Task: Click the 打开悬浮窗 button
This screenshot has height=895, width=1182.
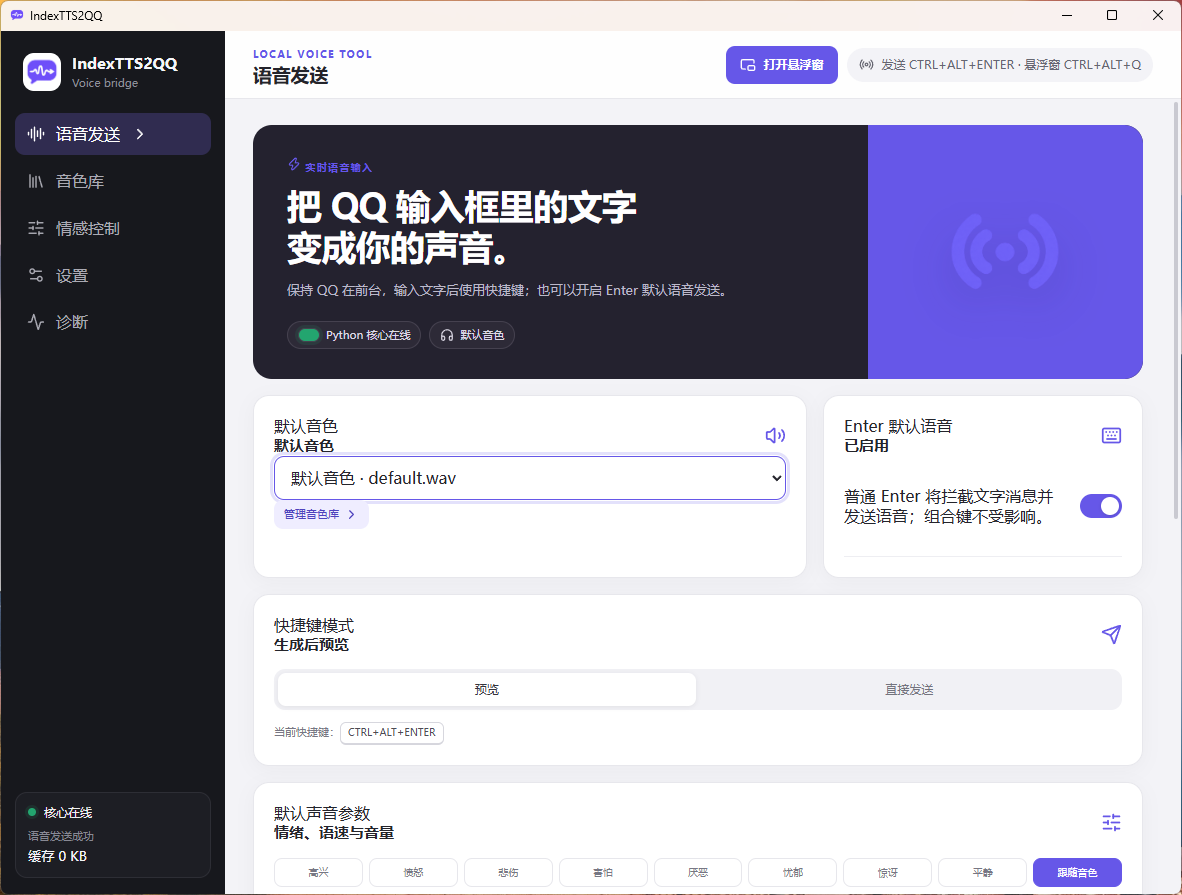Action: [782, 65]
